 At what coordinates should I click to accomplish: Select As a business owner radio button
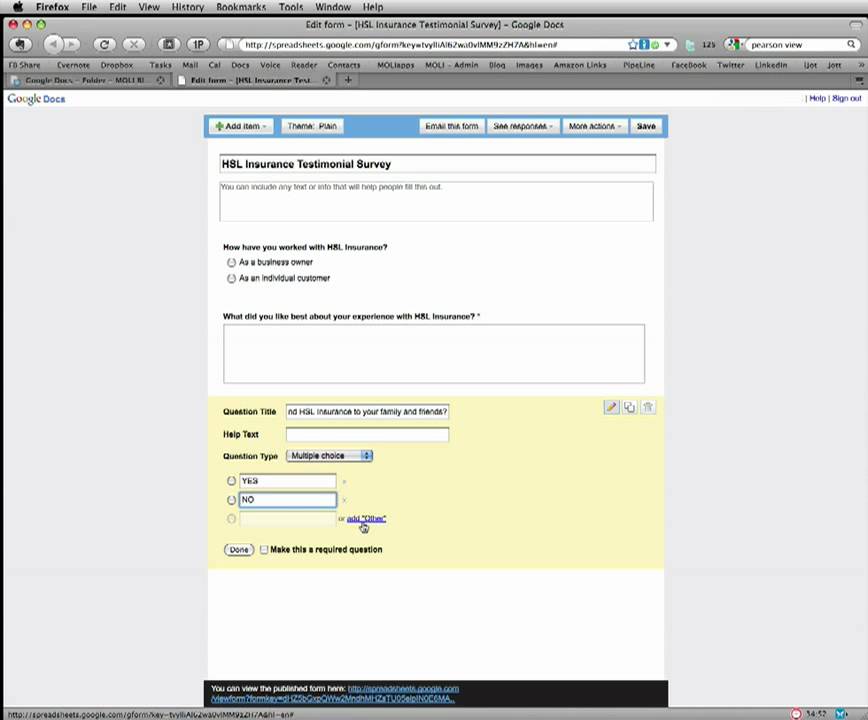pos(231,262)
